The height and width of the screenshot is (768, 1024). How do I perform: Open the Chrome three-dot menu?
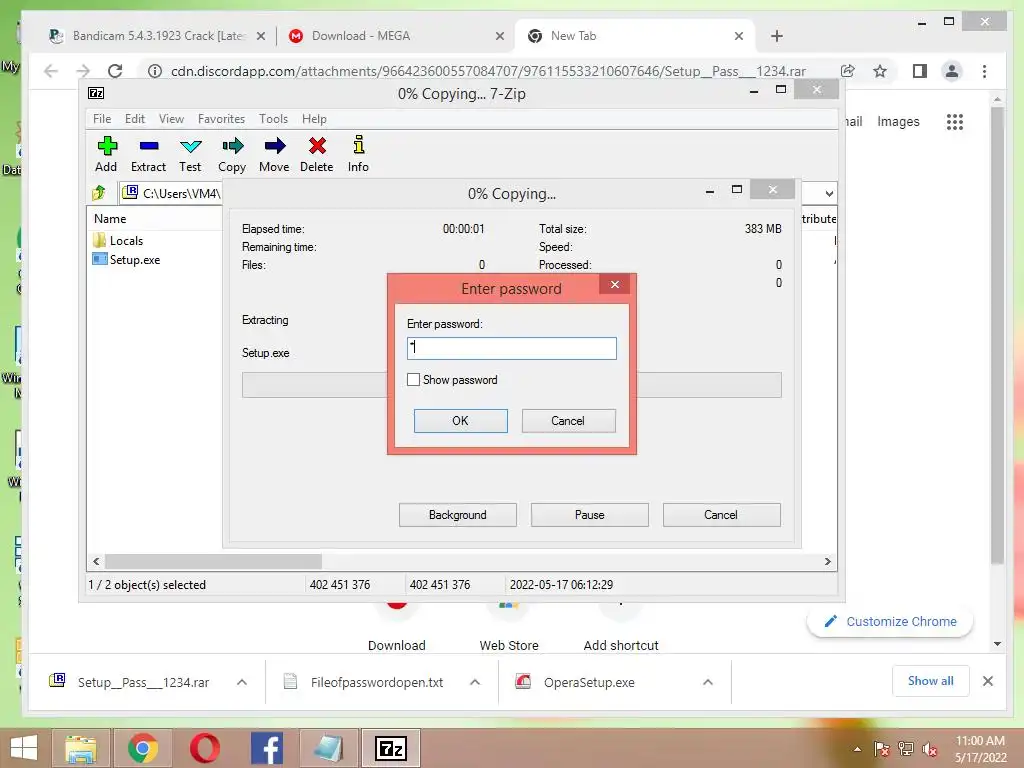[x=984, y=71]
